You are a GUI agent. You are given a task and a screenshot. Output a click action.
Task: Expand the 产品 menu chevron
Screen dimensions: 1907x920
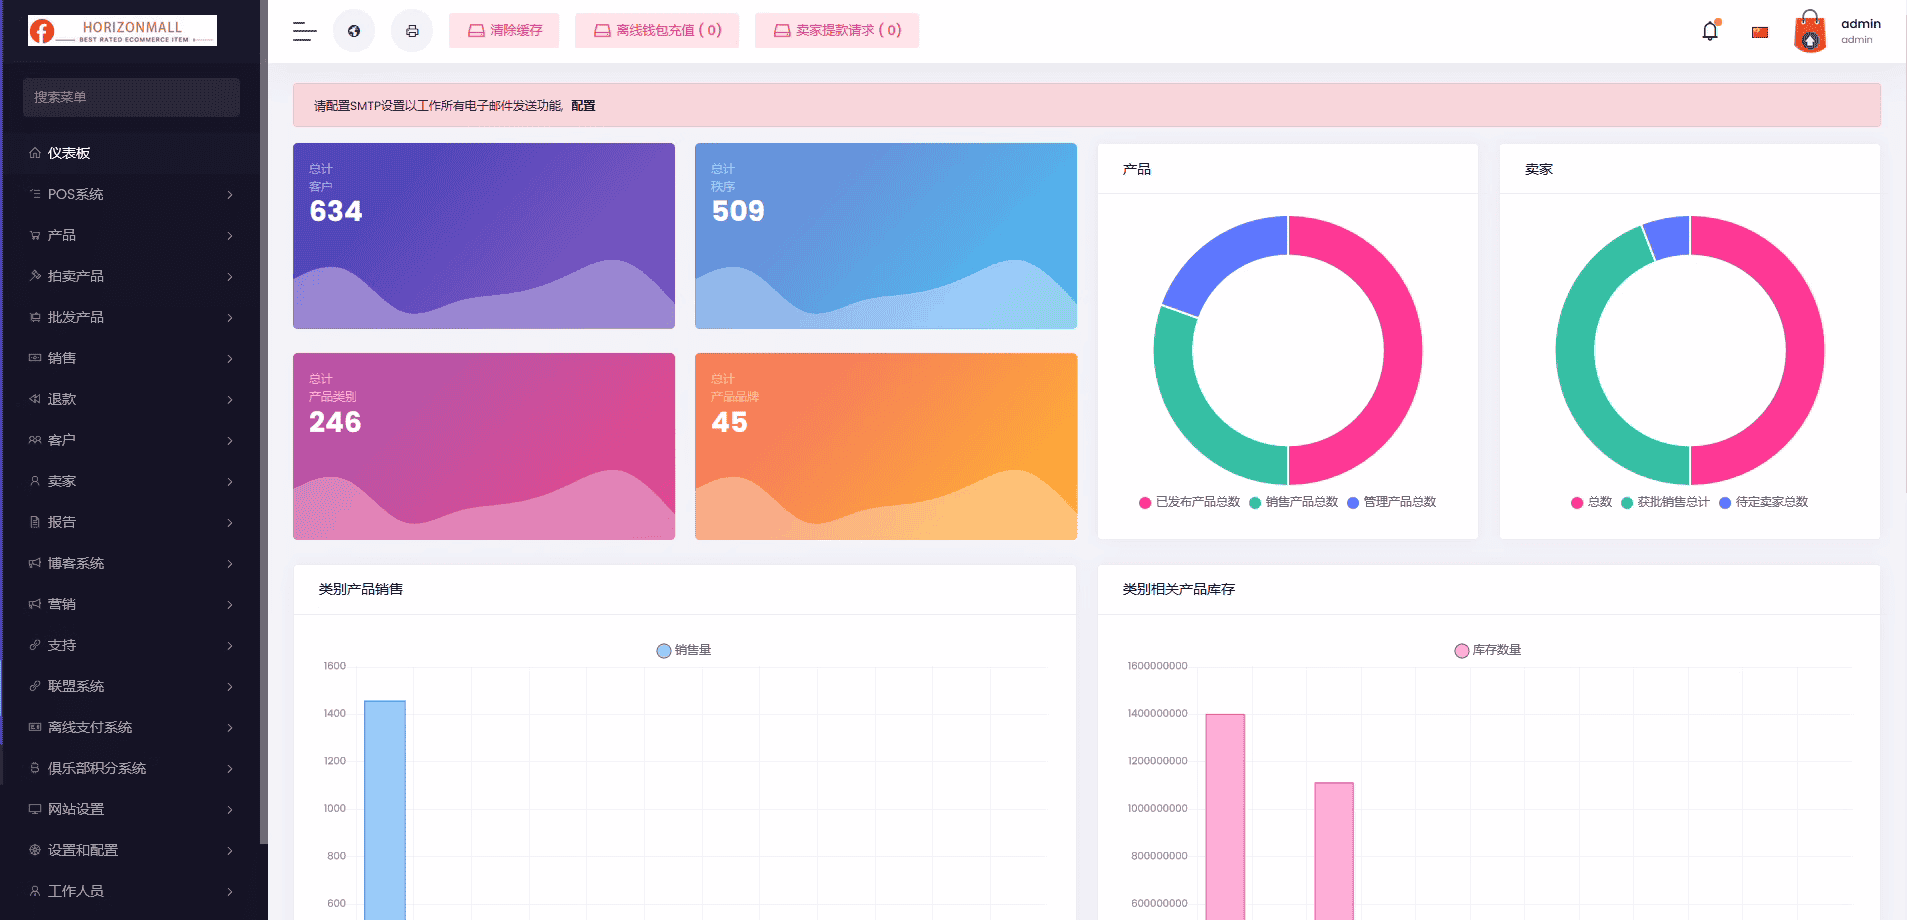[x=230, y=236]
